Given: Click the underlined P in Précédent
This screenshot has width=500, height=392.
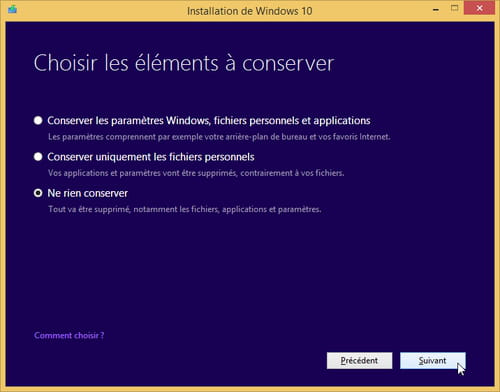Looking at the screenshot, I should pyautogui.click(x=343, y=361).
